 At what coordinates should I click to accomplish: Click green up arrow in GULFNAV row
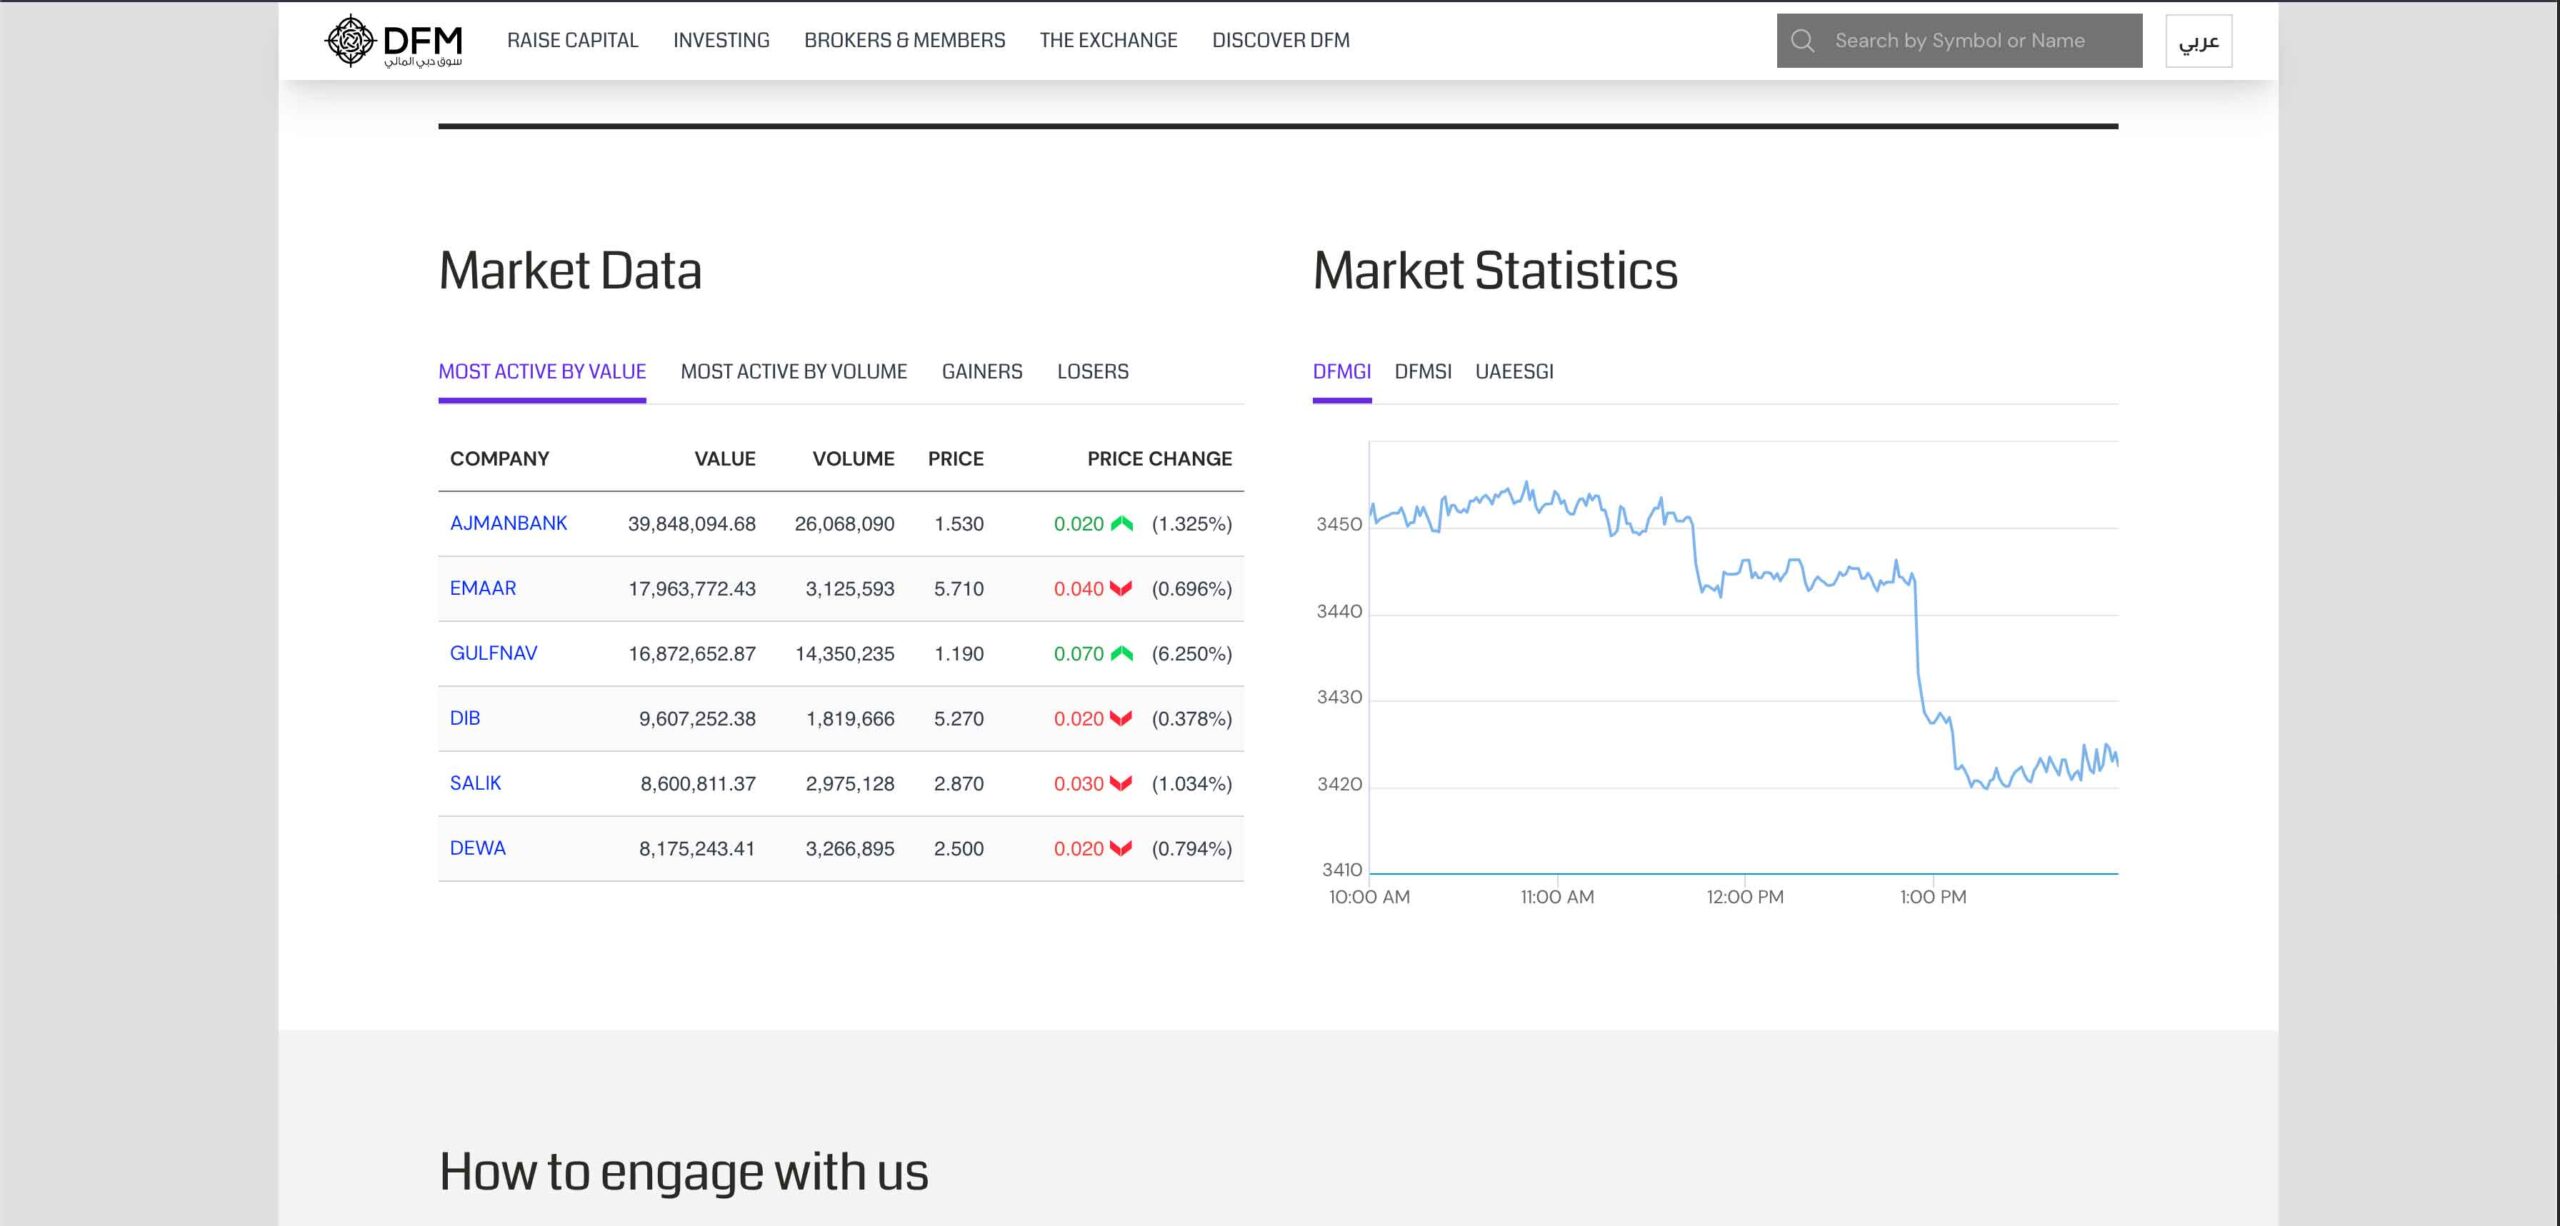[x=1121, y=653]
